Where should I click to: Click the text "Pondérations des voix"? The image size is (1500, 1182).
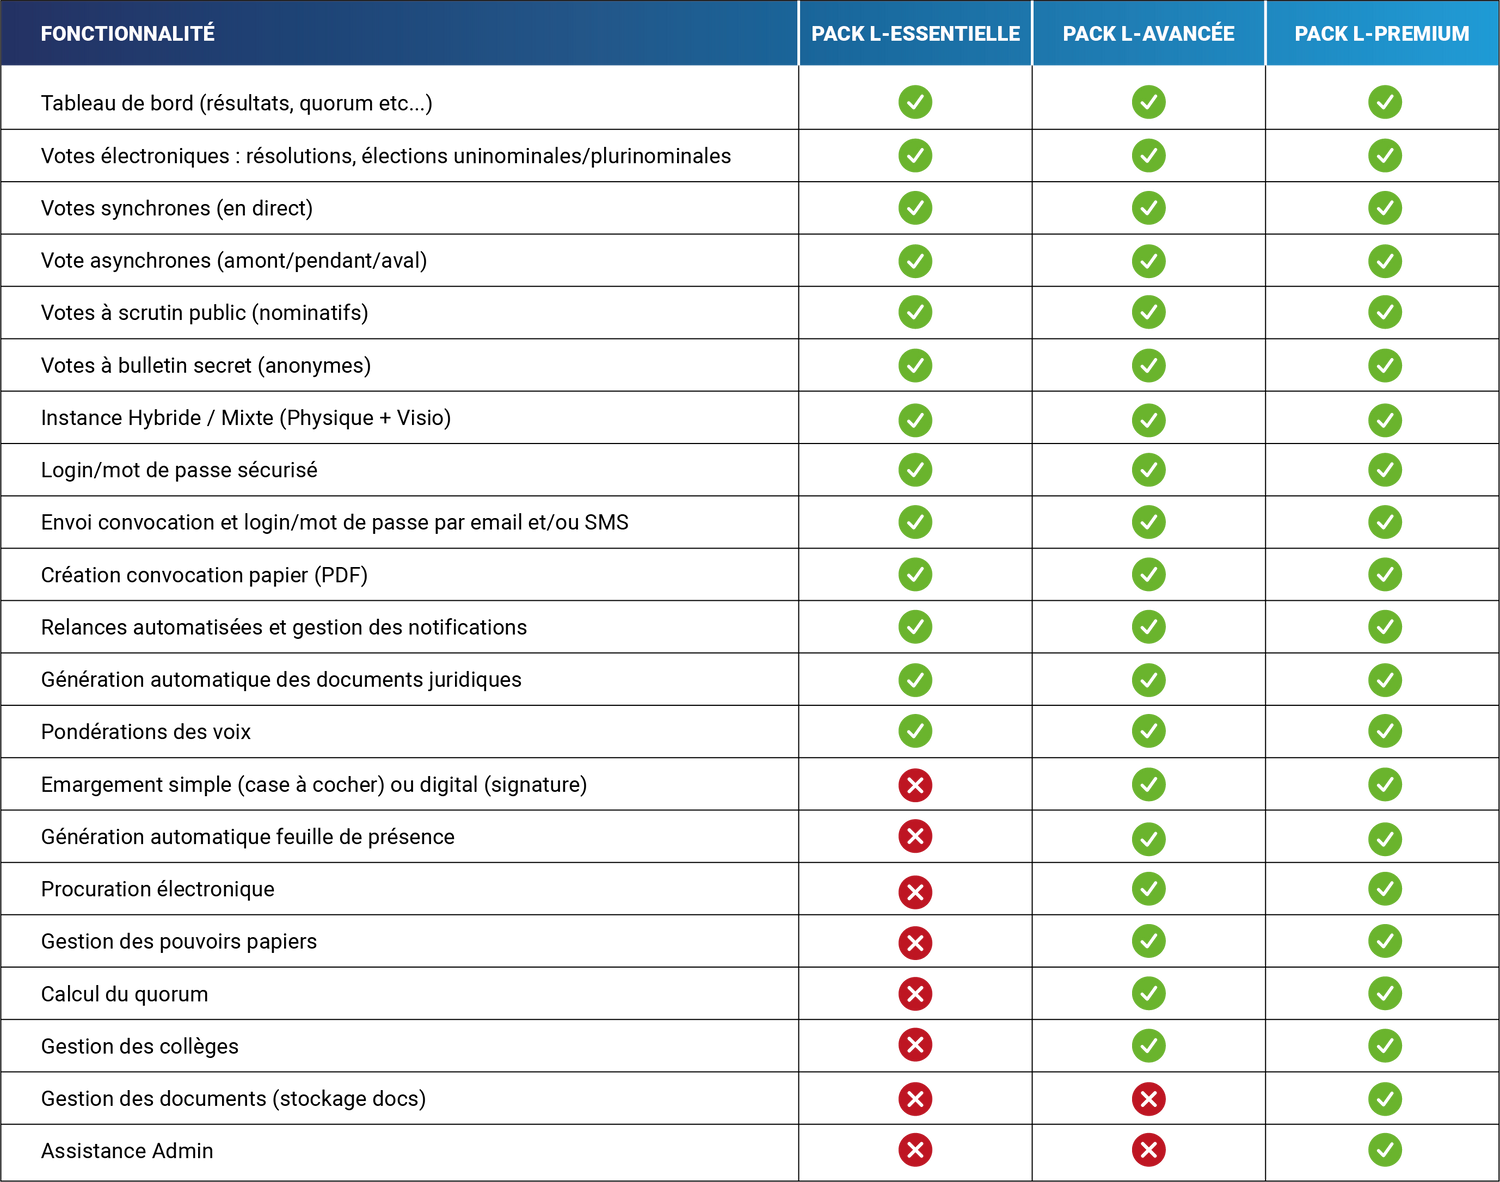click(146, 732)
